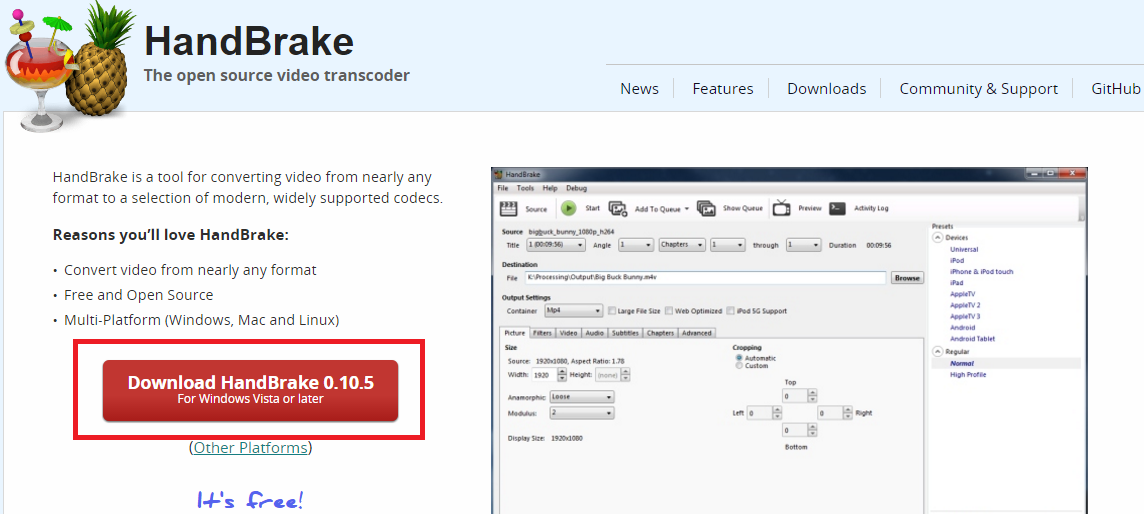Select the AppleTV 3 preset
1144x514 pixels.
coord(965,316)
